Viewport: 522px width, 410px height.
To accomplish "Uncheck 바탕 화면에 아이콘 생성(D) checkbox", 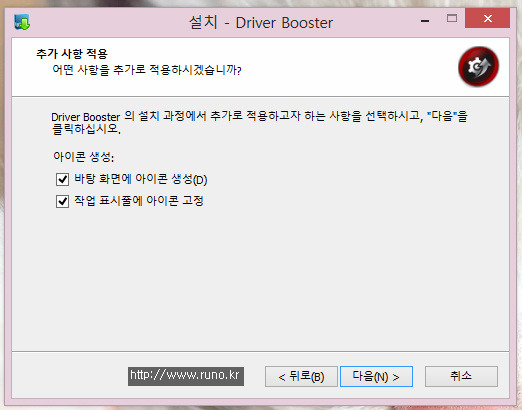I will (x=62, y=179).
